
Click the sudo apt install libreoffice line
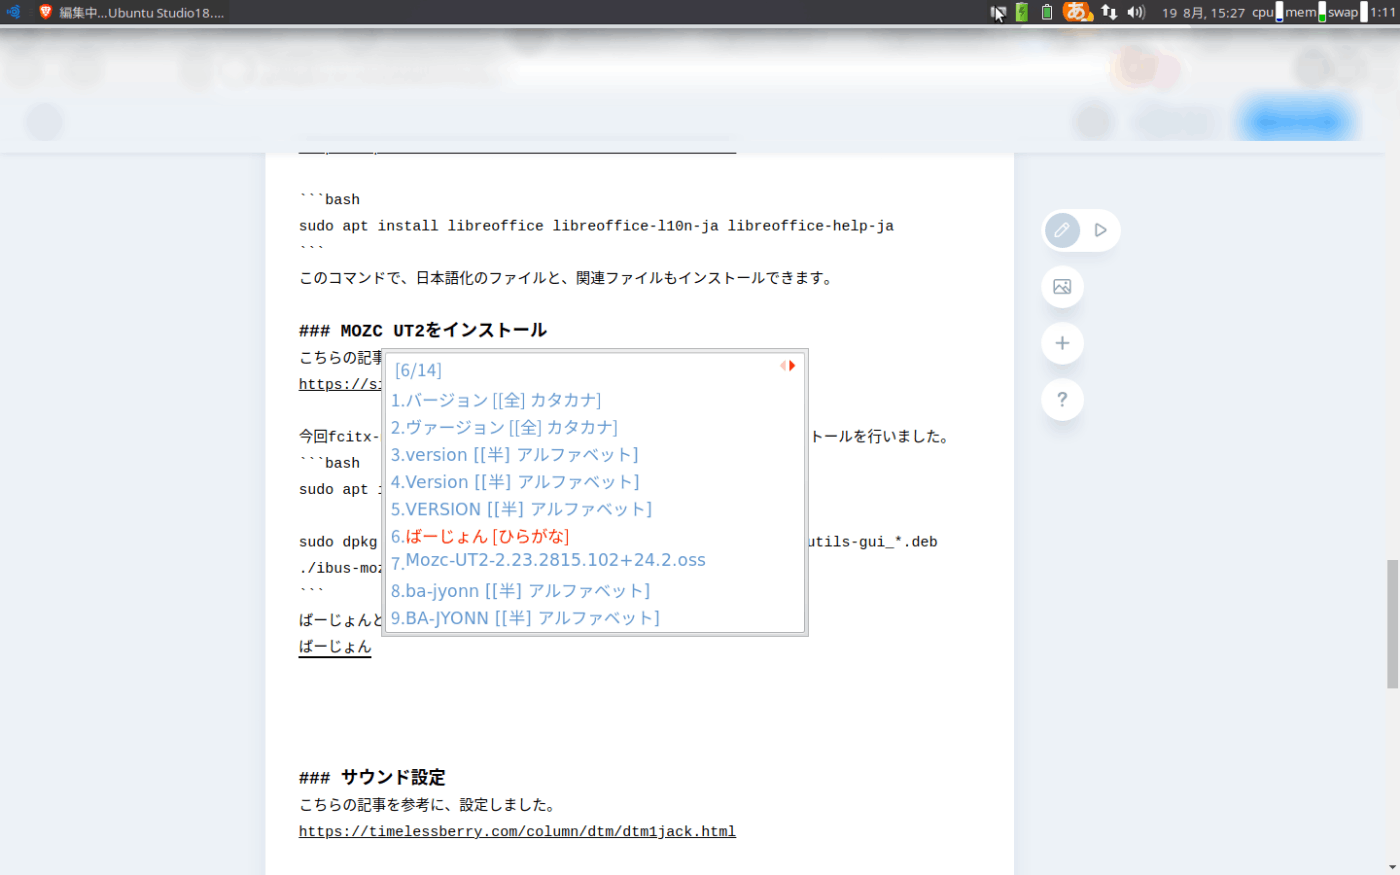coord(596,226)
